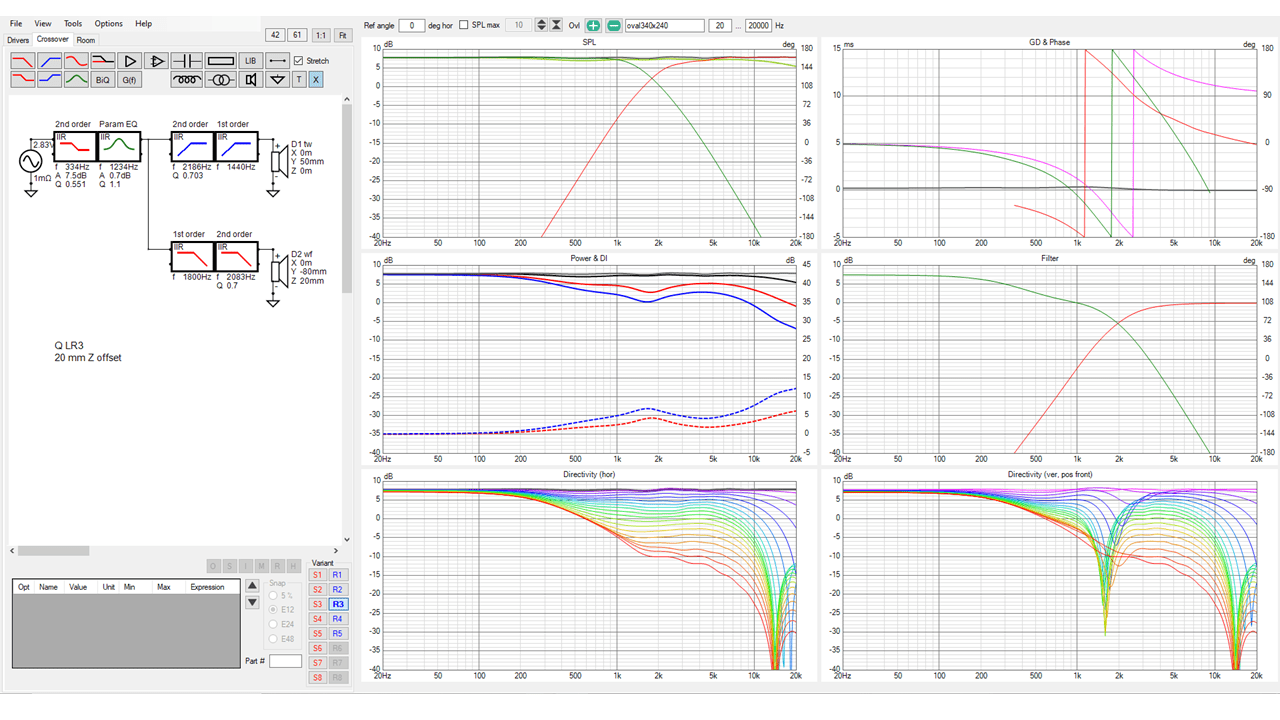Add a blue high-shelf filter block
Viewport: 1280px width, 720px height.
pyautogui.click(x=50, y=79)
